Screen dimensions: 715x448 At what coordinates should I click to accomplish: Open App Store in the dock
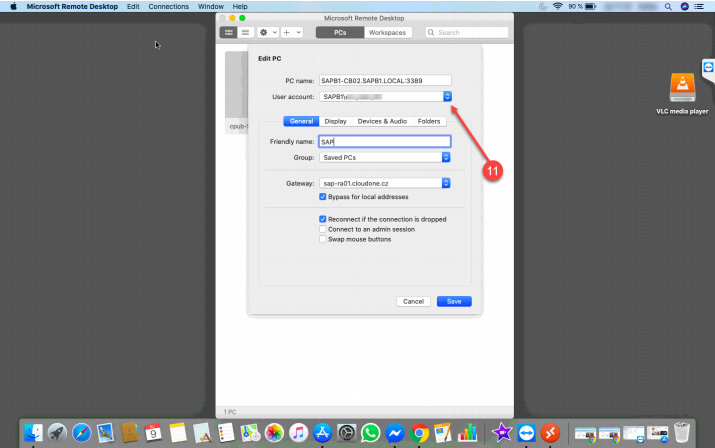pos(322,432)
